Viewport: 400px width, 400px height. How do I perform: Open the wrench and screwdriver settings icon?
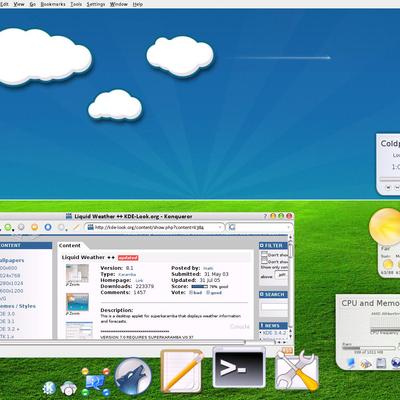[297, 371]
